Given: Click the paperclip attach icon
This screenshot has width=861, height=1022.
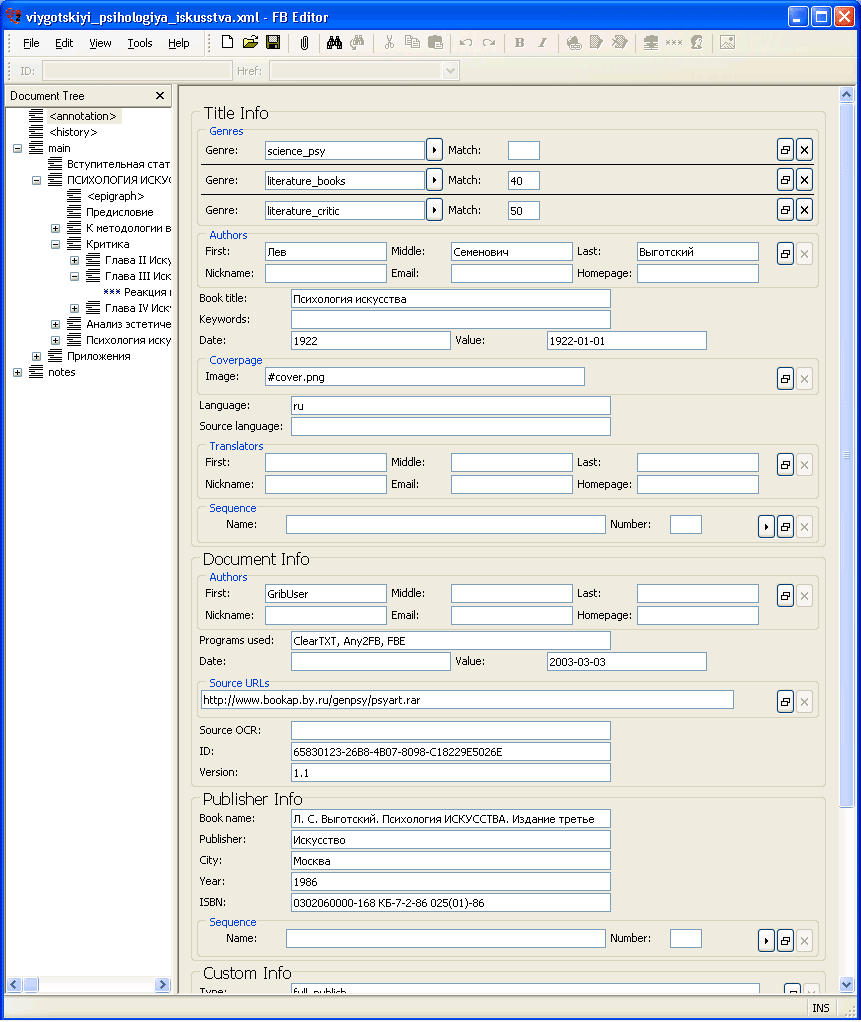Looking at the screenshot, I should click(304, 43).
